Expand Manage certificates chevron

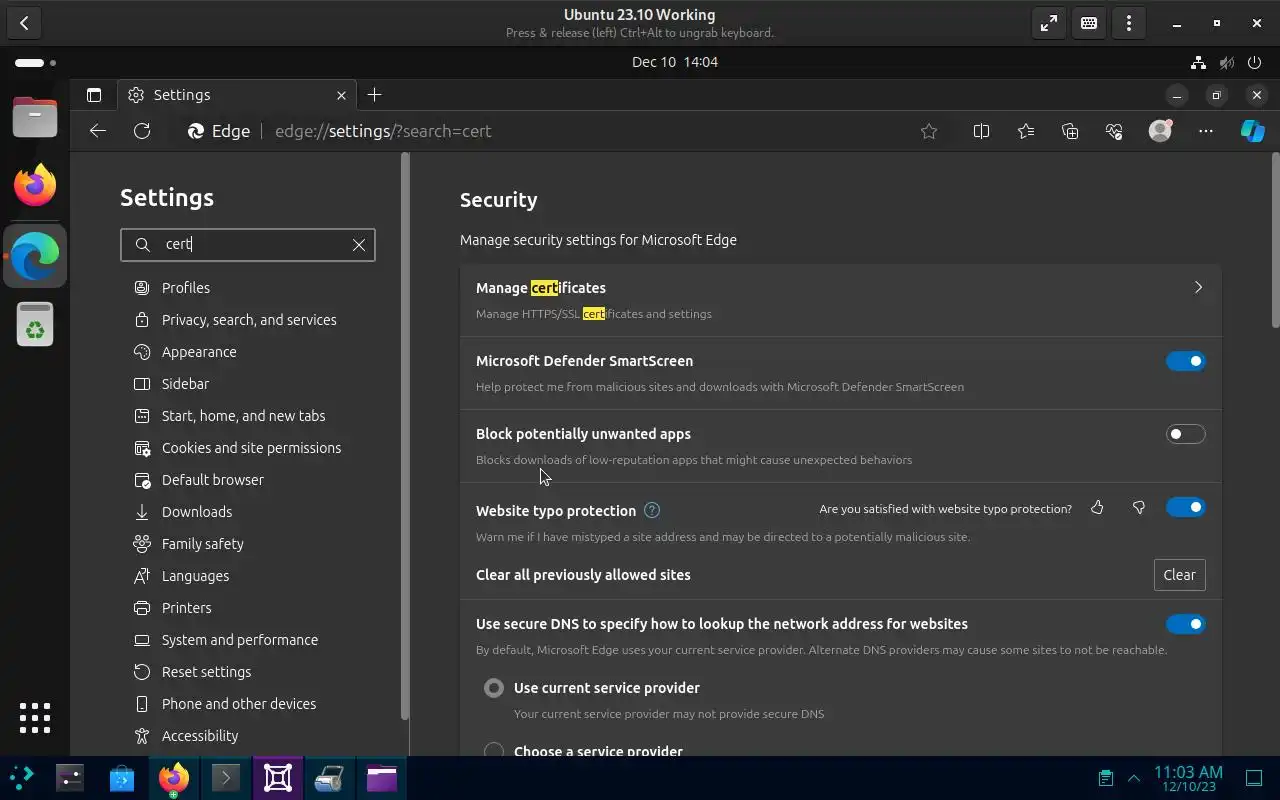pos(1198,287)
